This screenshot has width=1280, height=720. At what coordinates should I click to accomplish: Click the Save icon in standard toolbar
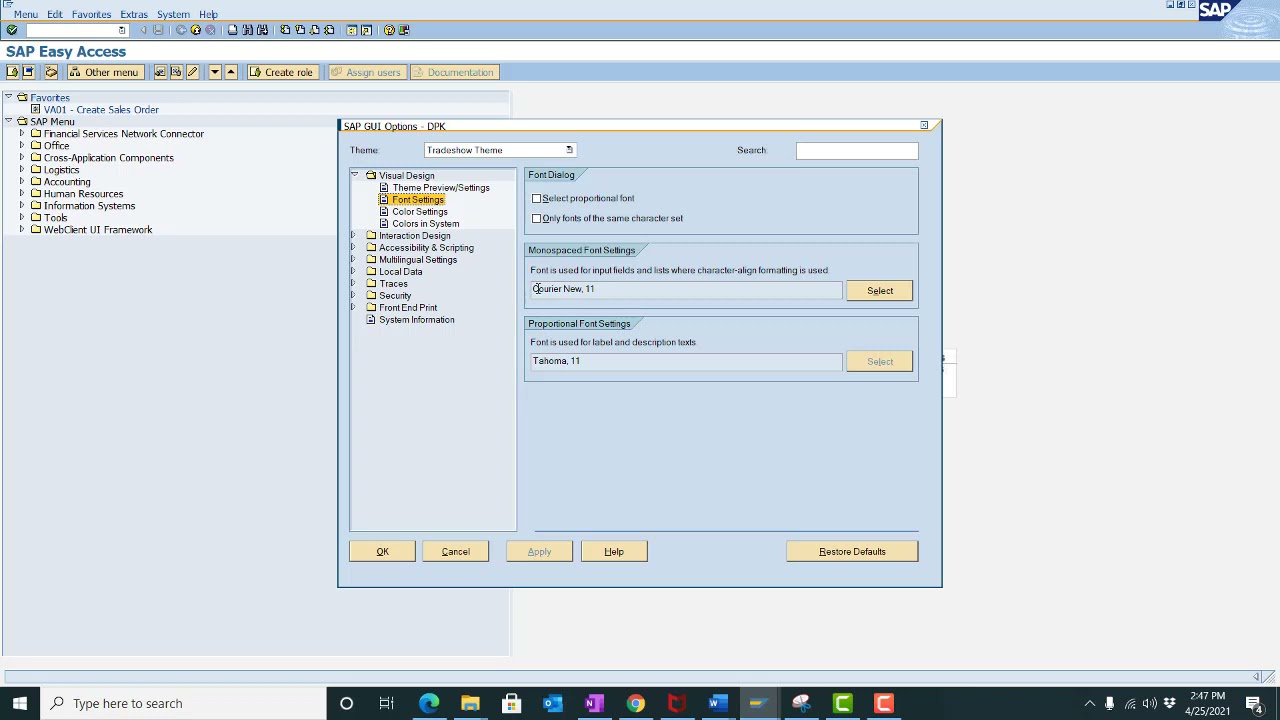[x=158, y=30]
